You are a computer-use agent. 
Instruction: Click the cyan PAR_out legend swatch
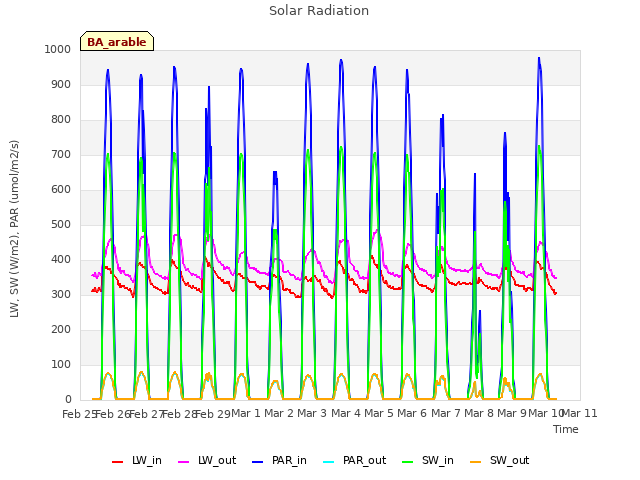[x=329, y=462]
